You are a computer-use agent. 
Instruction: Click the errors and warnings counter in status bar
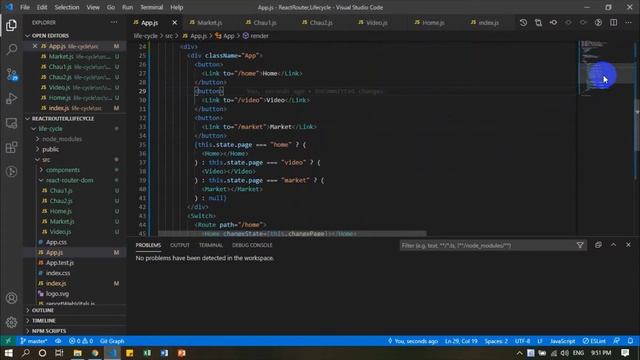[81, 341]
